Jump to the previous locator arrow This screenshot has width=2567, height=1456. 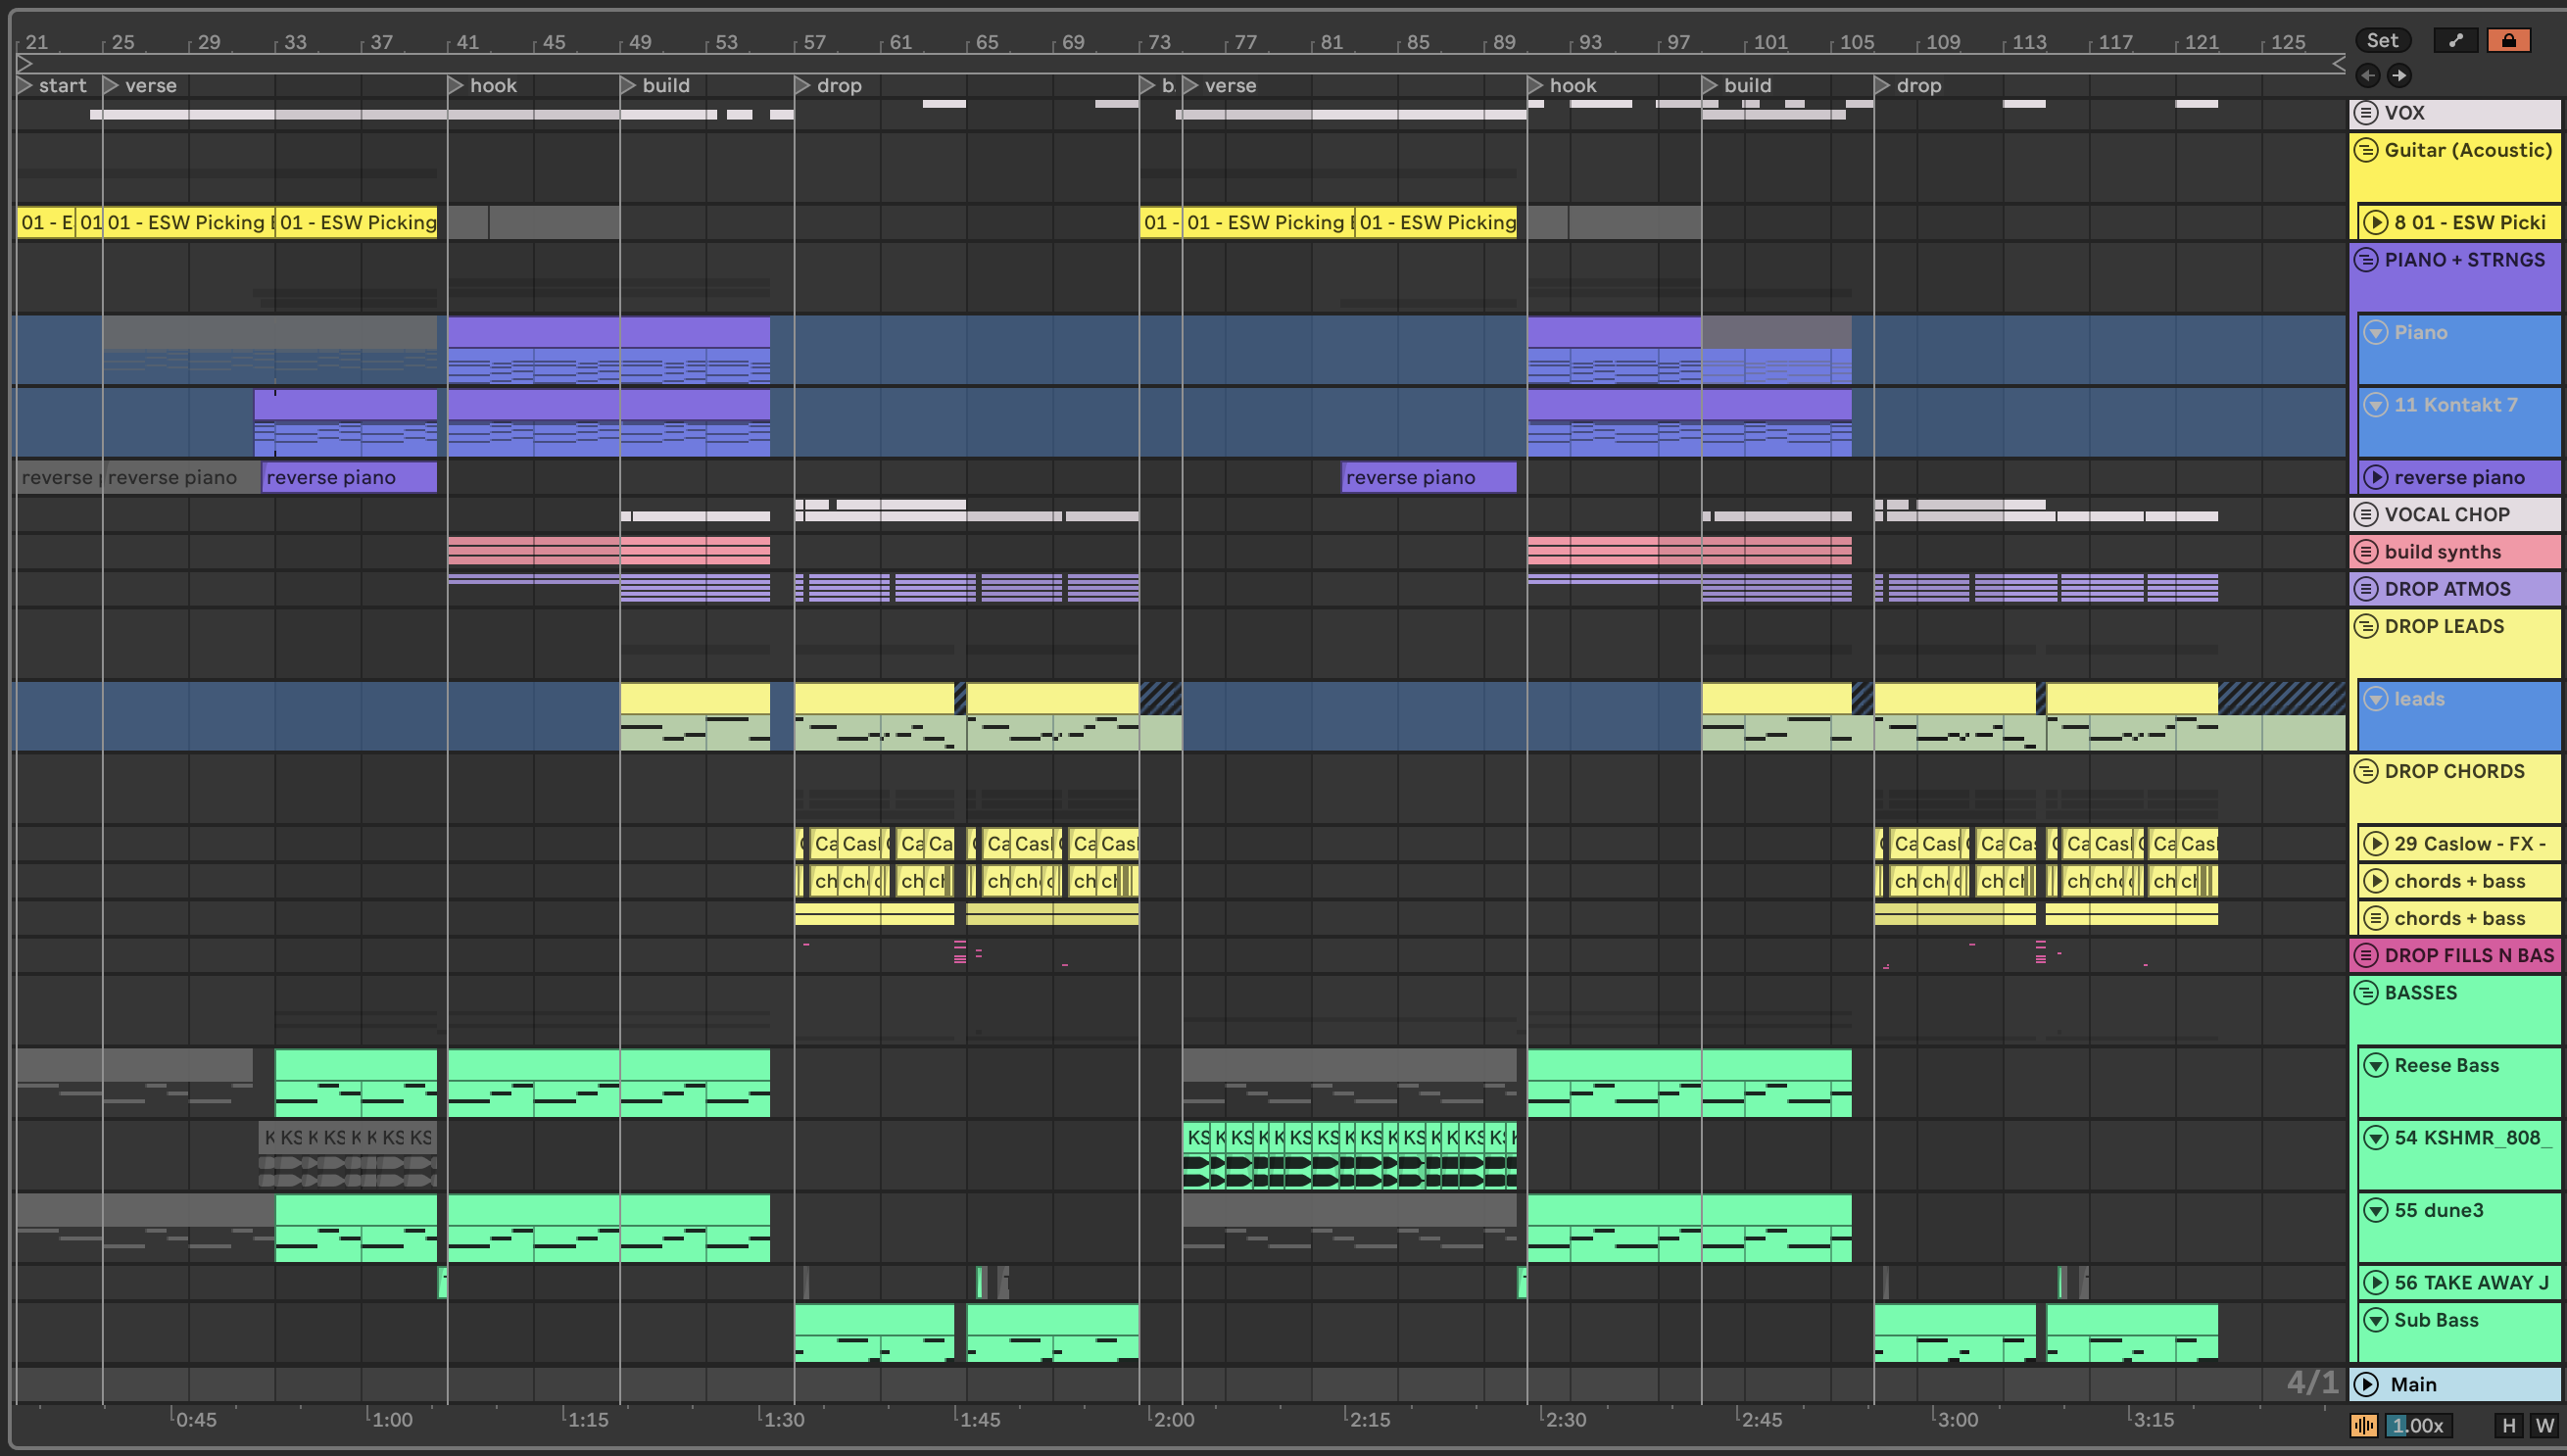click(x=2367, y=75)
